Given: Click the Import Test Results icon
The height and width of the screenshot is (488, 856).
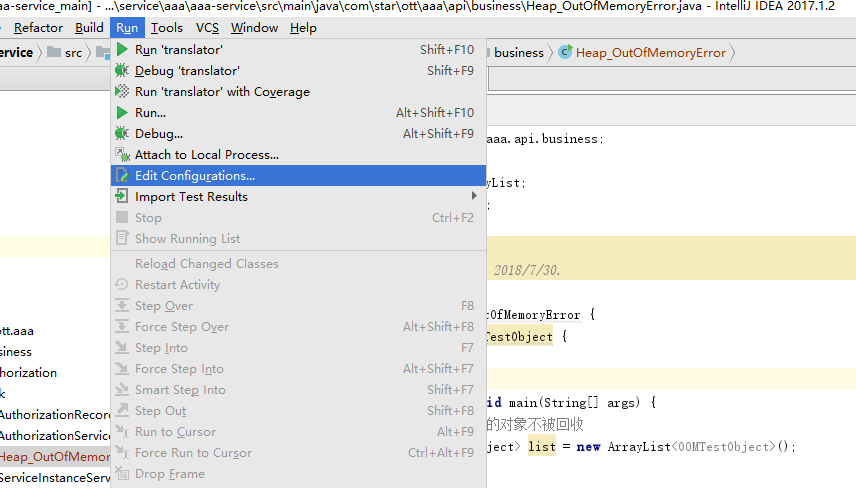Looking at the screenshot, I should pos(122,197).
